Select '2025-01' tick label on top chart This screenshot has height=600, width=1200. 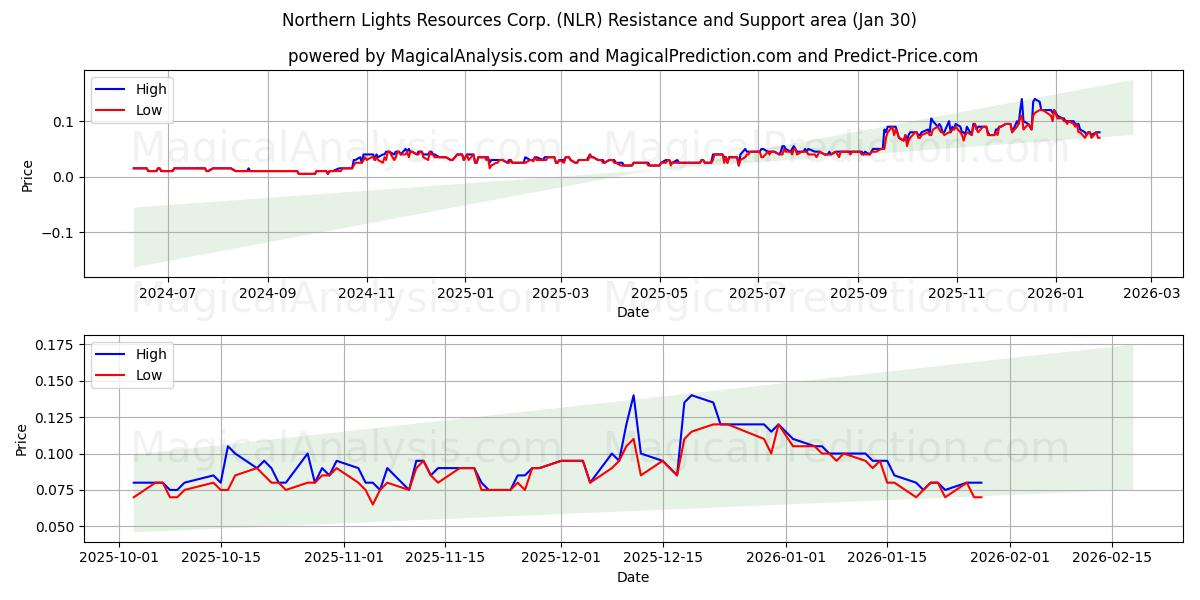(x=465, y=293)
